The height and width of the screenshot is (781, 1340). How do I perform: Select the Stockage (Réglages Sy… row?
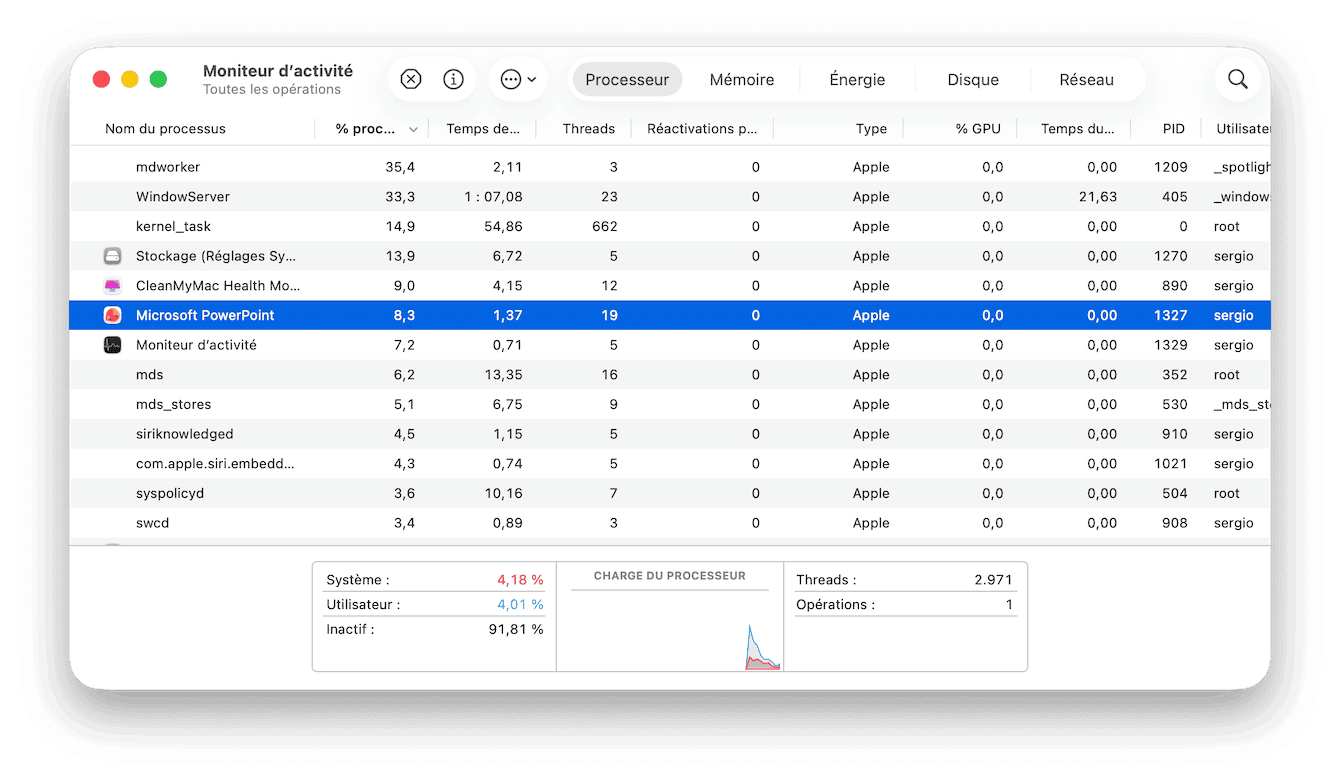coord(670,256)
